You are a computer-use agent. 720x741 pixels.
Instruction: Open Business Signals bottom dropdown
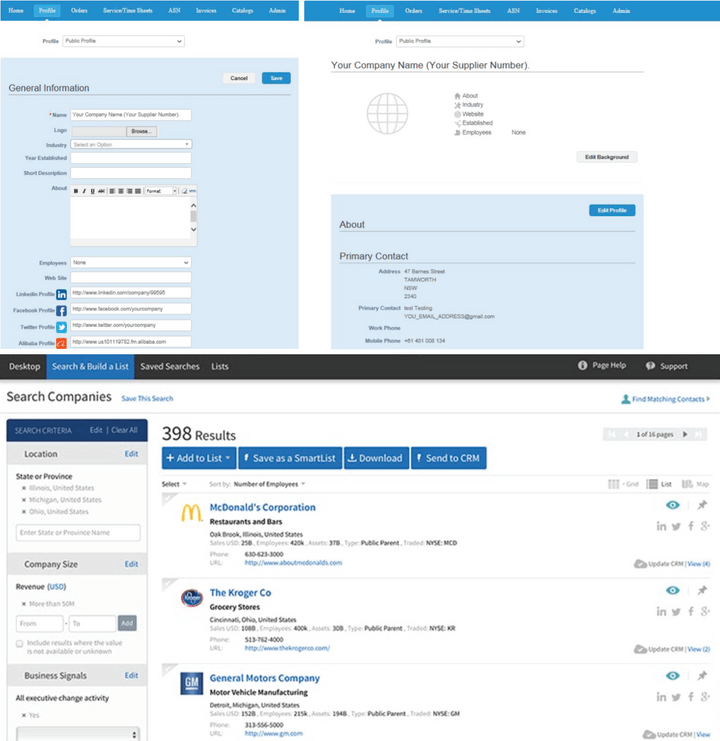click(x=78, y=734)
